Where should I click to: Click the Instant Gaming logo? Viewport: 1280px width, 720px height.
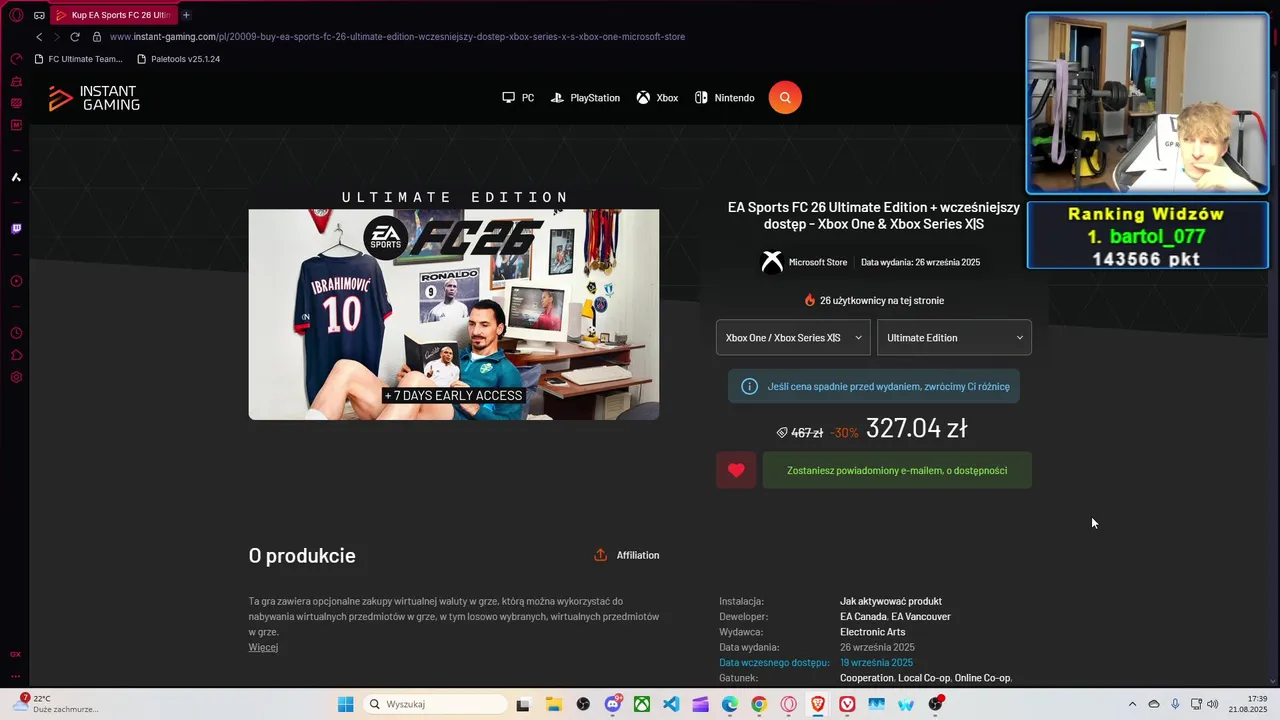[94, 98]
